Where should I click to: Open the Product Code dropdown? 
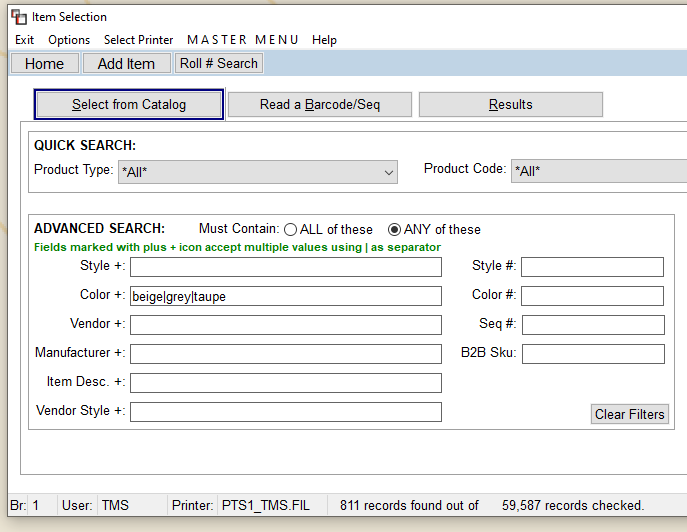[599, 171]
